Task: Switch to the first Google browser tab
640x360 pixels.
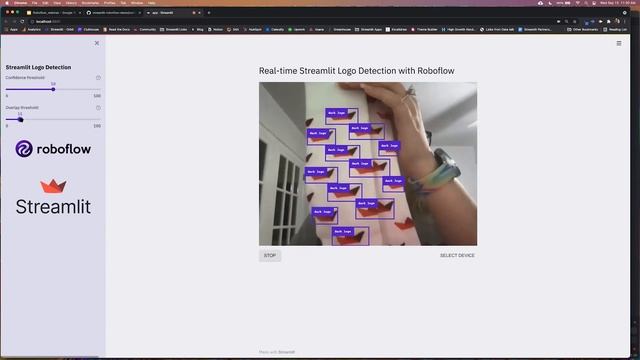Action: 53,13
